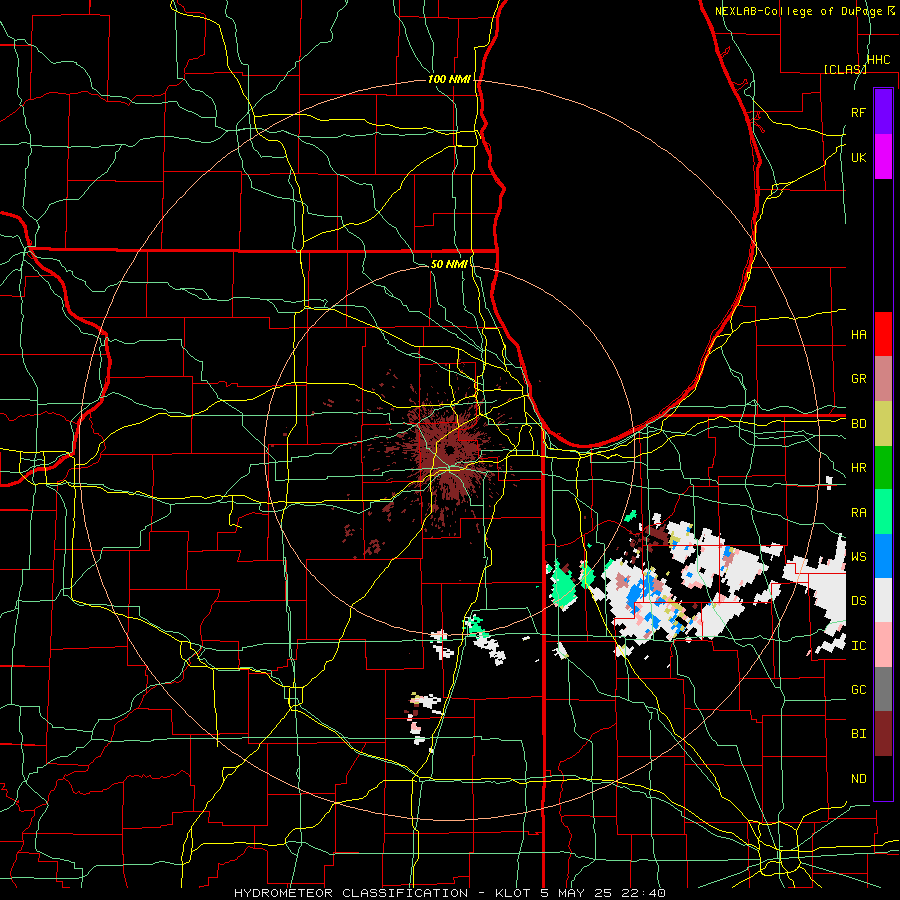
Task: Click the GR legend label
Action: coord(858,378)
